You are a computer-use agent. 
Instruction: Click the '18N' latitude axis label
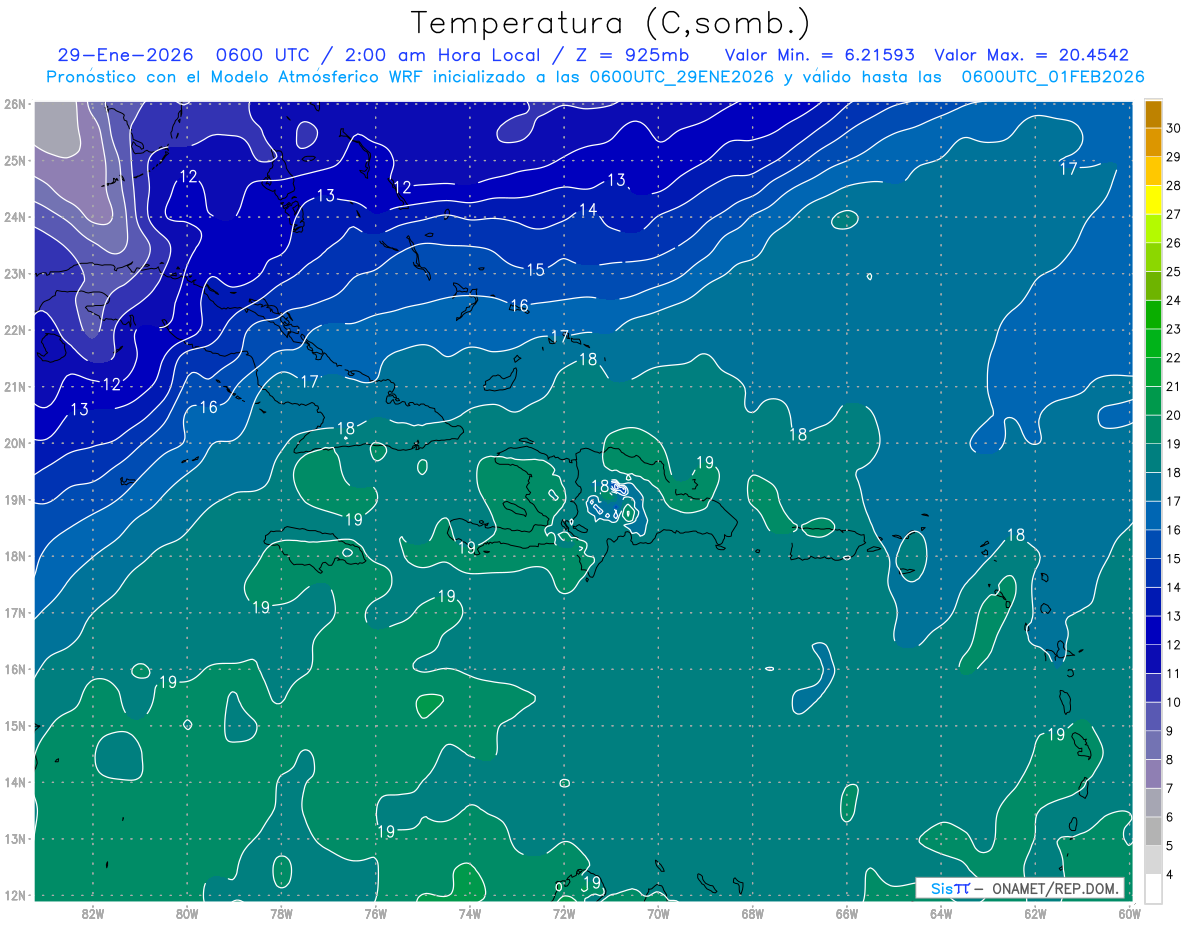point(14,556)
